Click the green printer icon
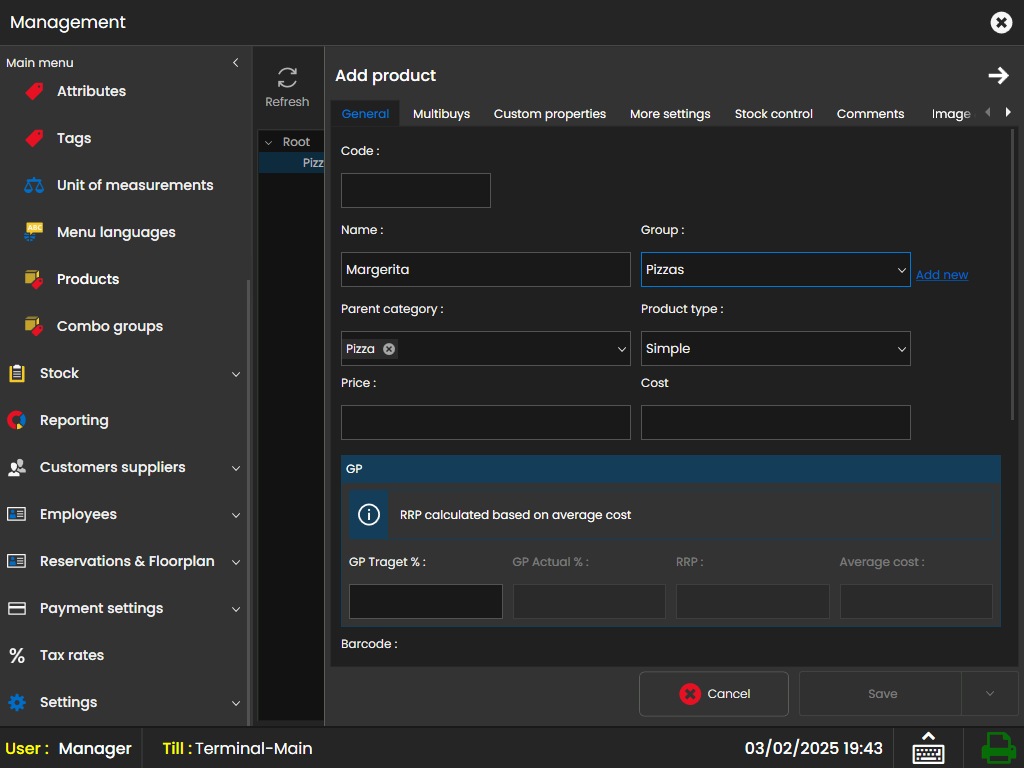Viewport: 1024px width, 768px height. coord(997,748)
